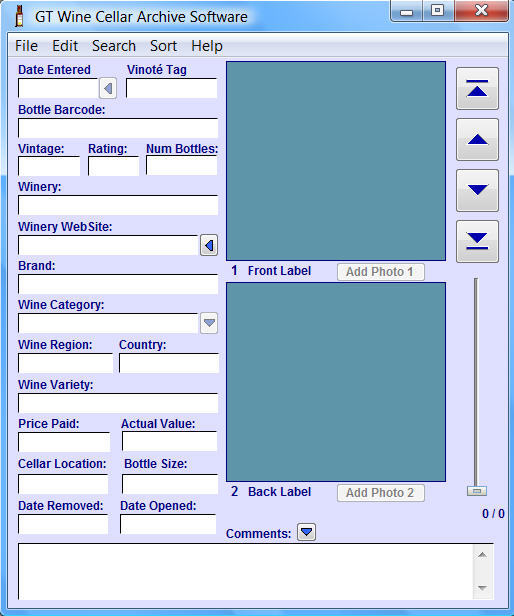The image size is (514, 616).
Task: Open the Sort menu
Action: click(163, 46)
